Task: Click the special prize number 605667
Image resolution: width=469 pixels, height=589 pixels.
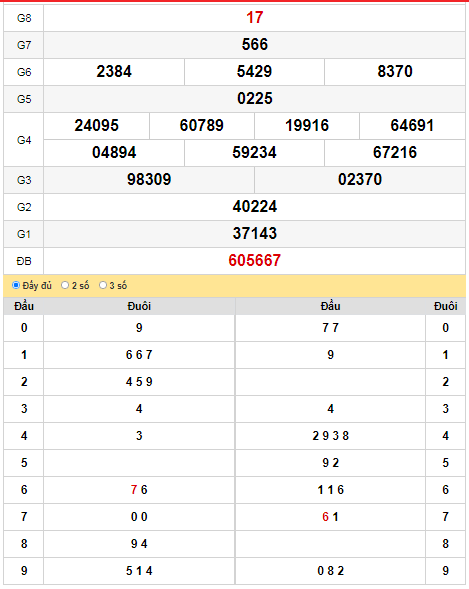Action: click(255, 261)
